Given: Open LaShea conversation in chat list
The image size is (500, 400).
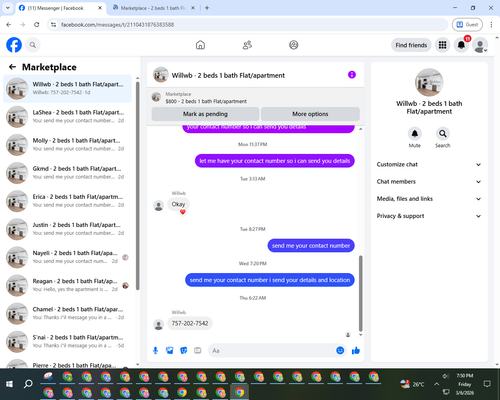Looking at the screenshot, I should [68, 117].
